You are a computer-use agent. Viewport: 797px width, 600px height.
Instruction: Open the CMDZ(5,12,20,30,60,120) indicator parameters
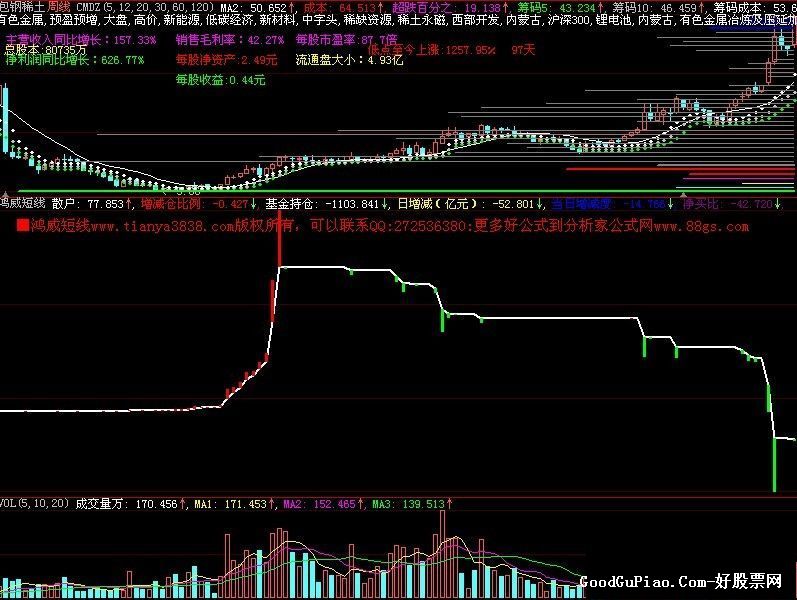pyautogui.click(x=144, y=7)
